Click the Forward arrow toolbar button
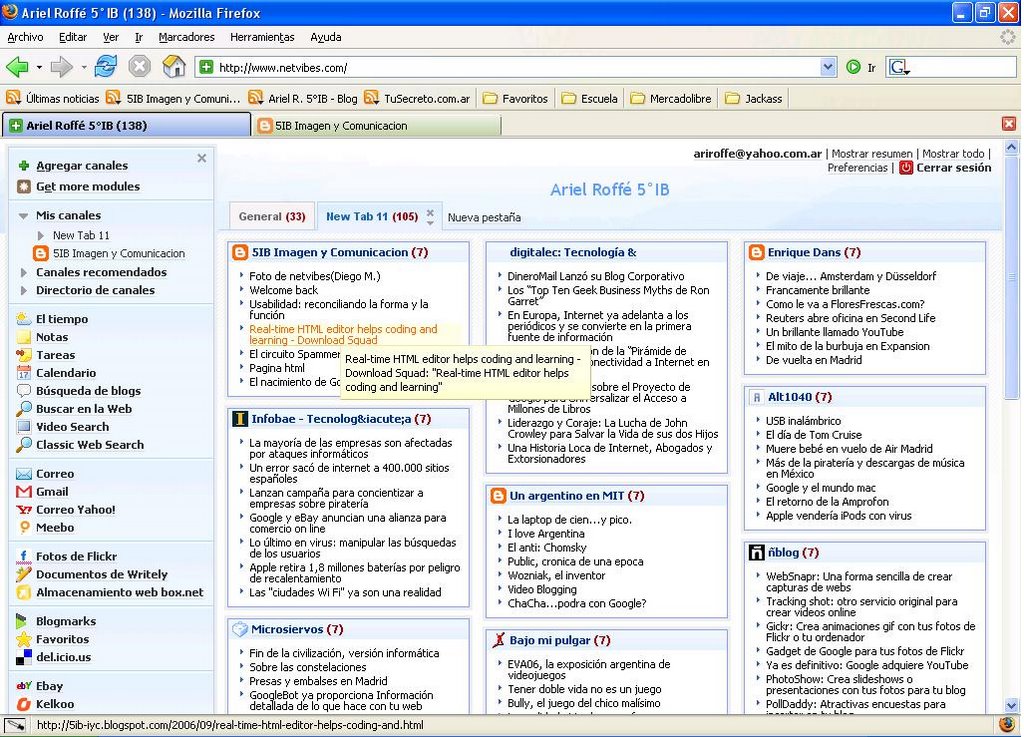The image size is (1024, 737). coord(61,67)
